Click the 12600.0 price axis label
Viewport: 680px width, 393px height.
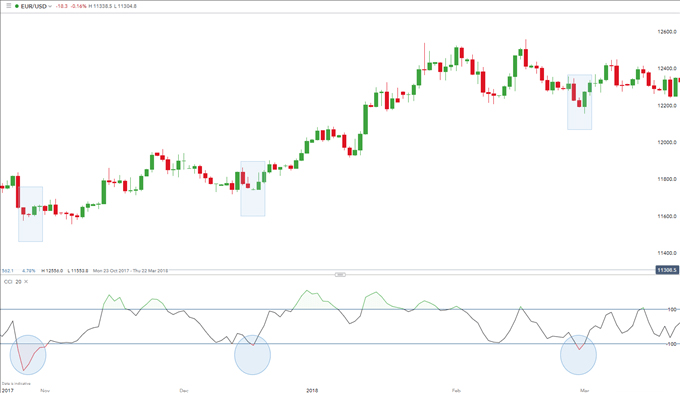click(x=667, y=32)
